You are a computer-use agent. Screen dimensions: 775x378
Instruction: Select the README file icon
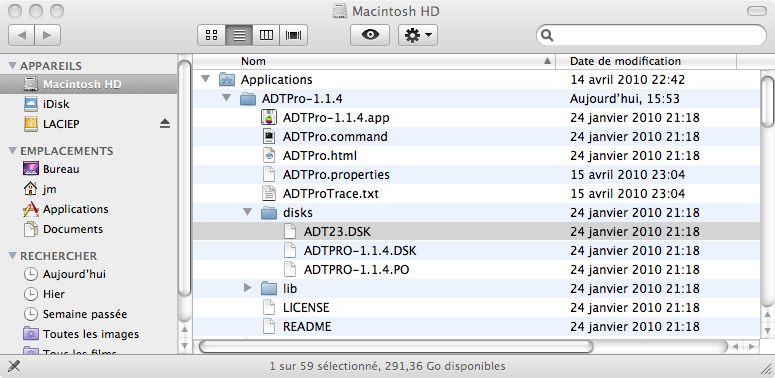[268, 326]
